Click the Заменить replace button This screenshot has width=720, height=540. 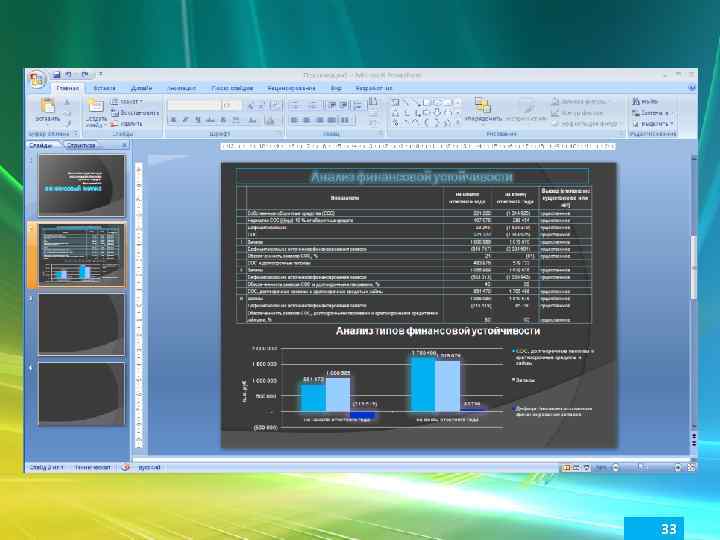pyautogui.click(x=651, y=112)
